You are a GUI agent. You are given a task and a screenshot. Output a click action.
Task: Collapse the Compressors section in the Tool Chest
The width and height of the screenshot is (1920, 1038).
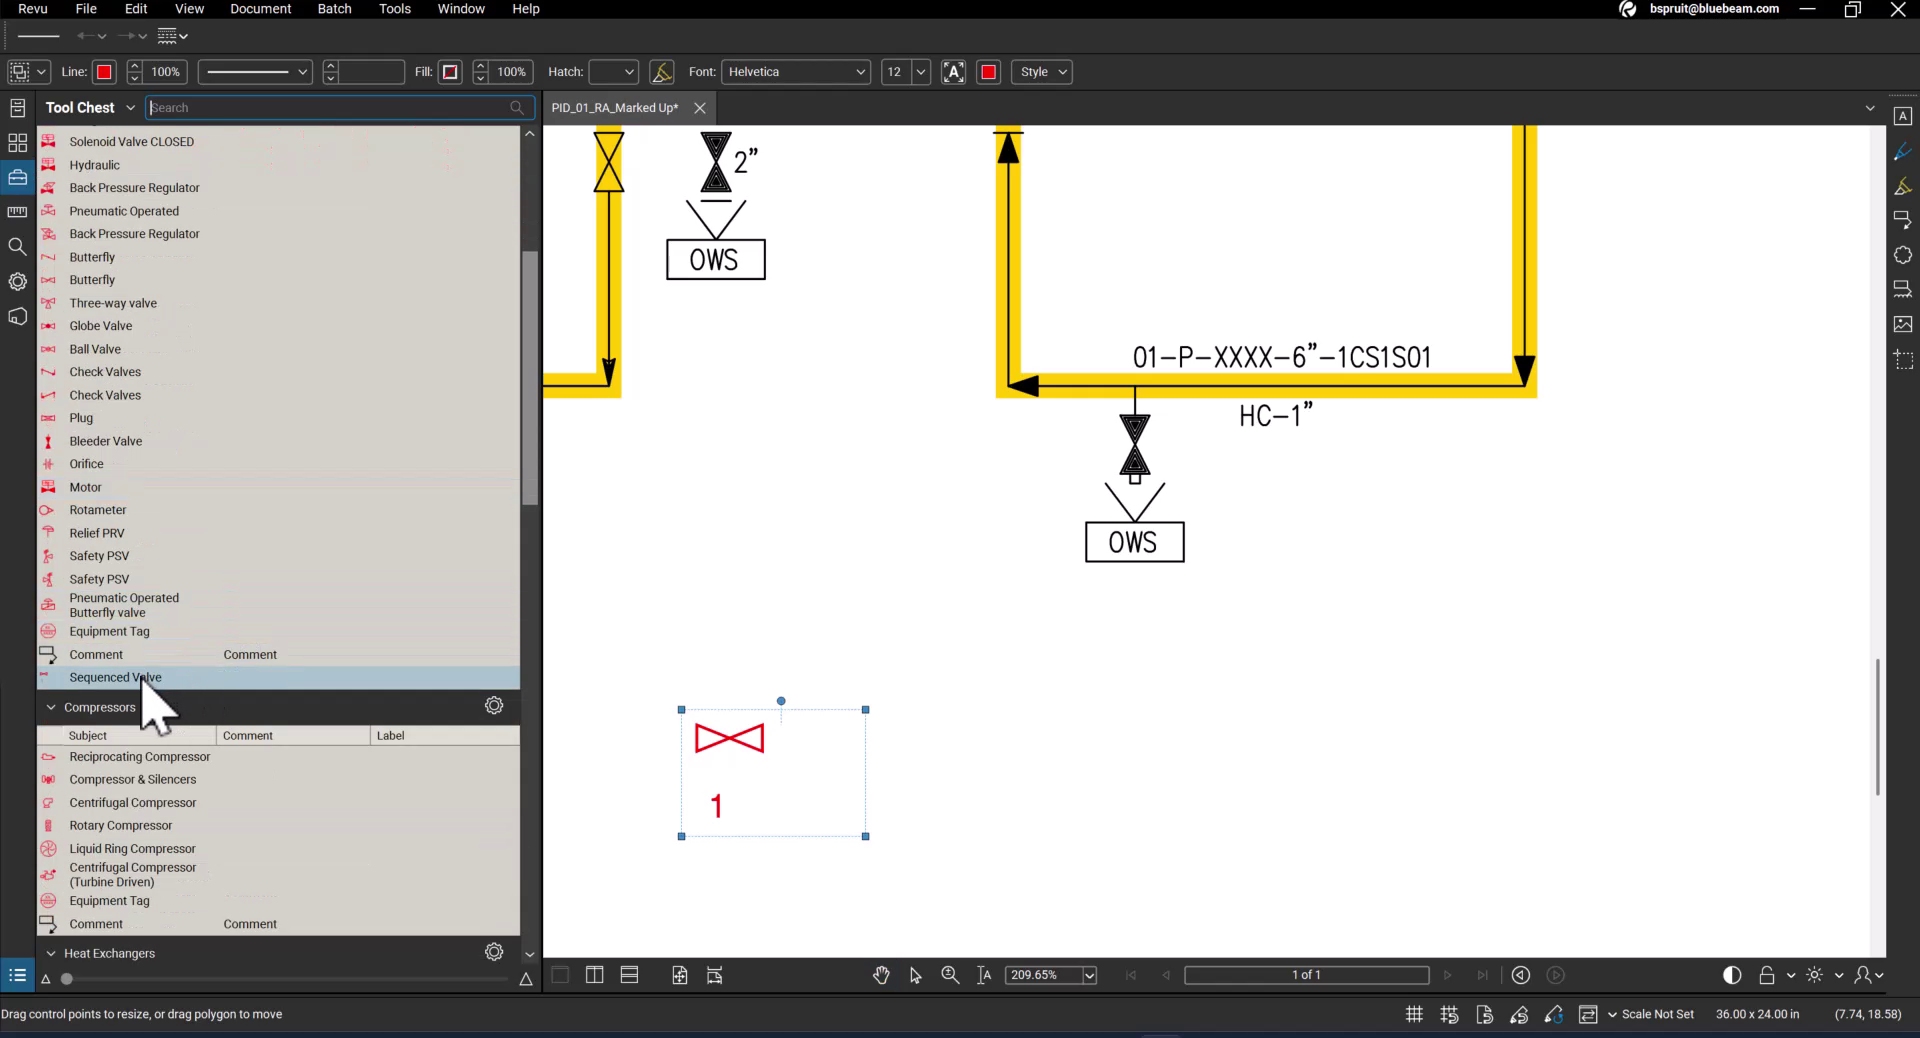[x=51, y=707]
